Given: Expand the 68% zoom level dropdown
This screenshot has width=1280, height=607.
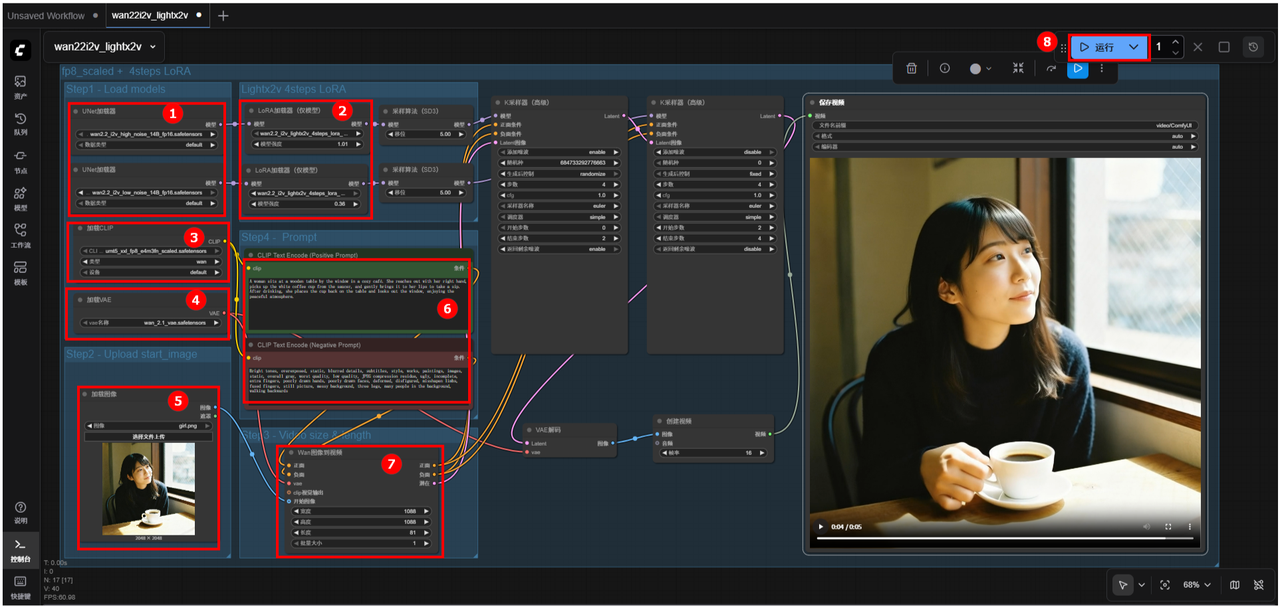Looking at the screenshot, I should click(x=1198, y=585).
